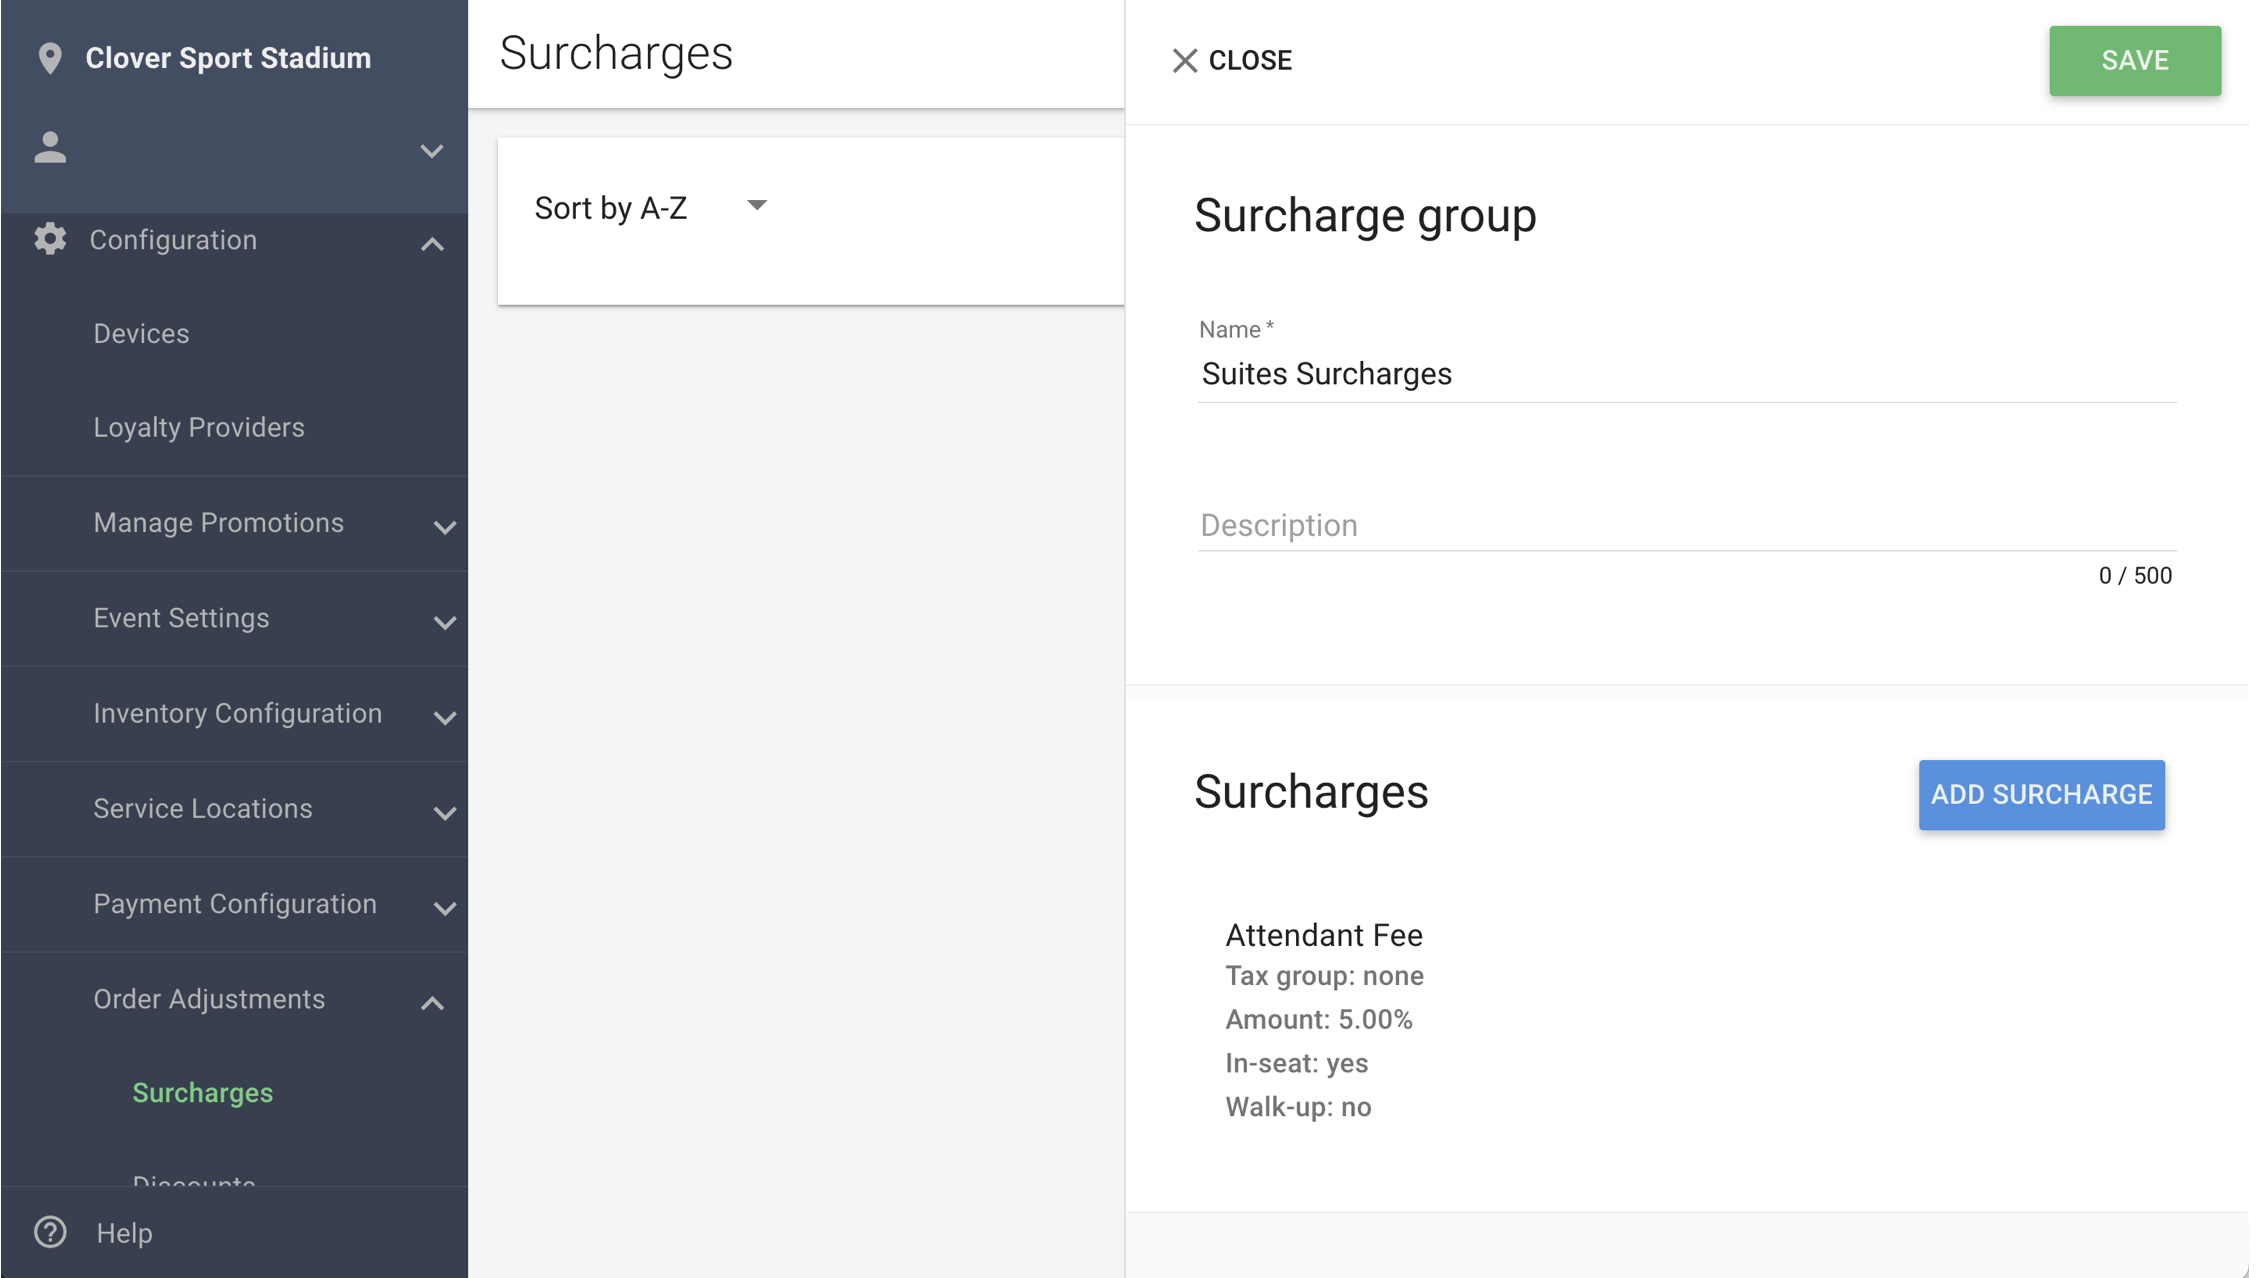
Task: Click the Configuration gear icon
Action: point(50,239)
